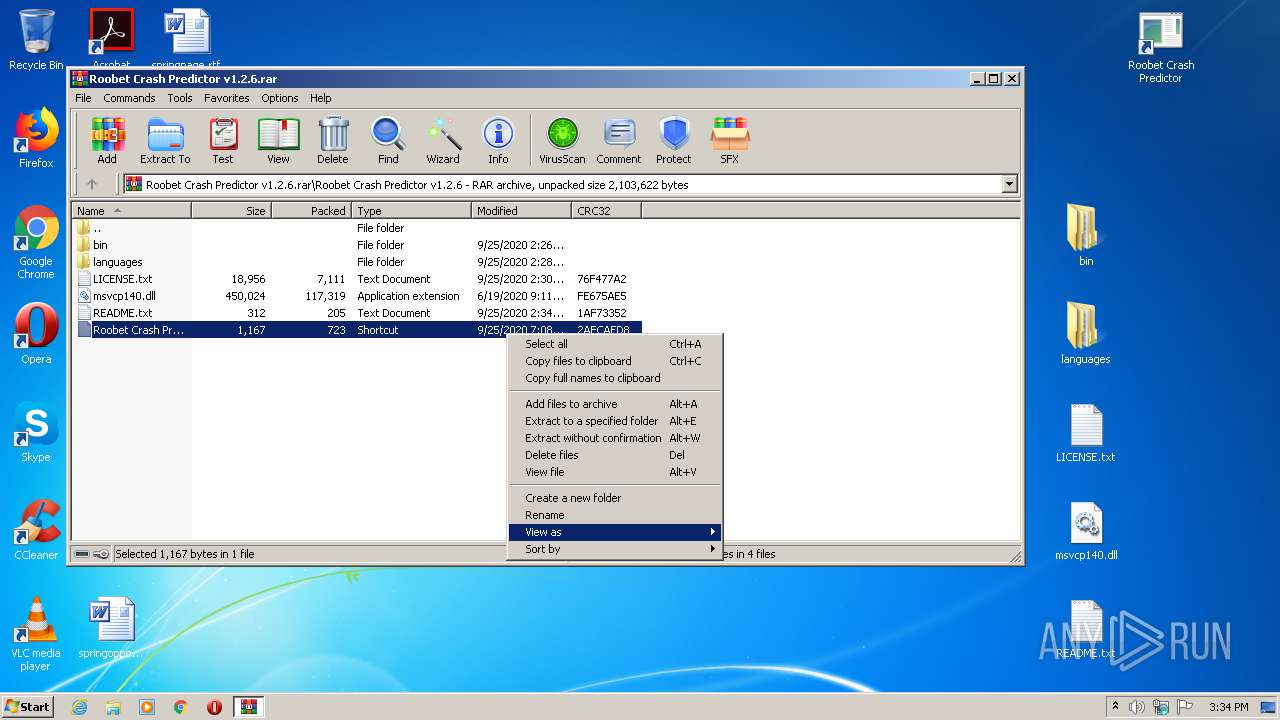Choose View file in context menu
The image size is (1280, 720).
tap(614, 472)
